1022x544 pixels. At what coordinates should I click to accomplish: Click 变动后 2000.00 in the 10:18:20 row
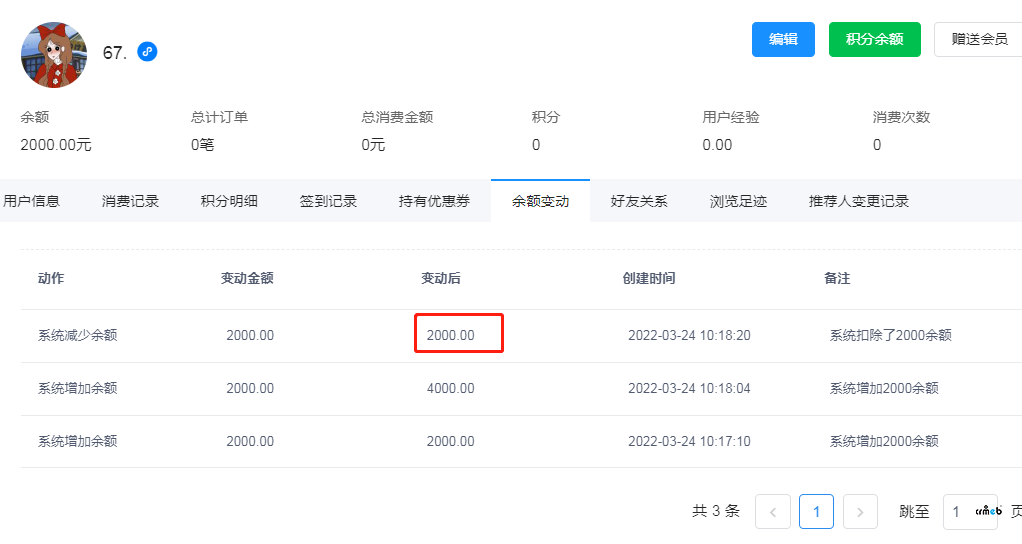click(450, 336)
